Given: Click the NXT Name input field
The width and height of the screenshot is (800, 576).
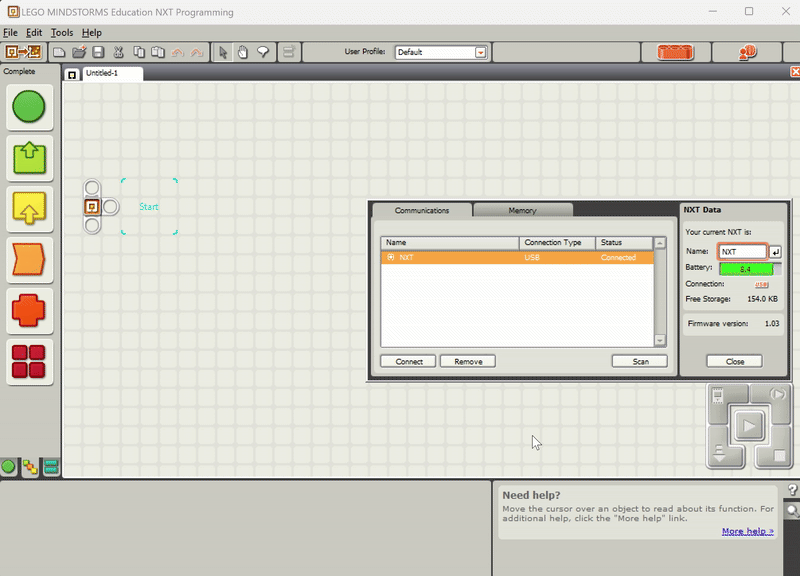Looking at the screenshot, I should pos(742,252).
